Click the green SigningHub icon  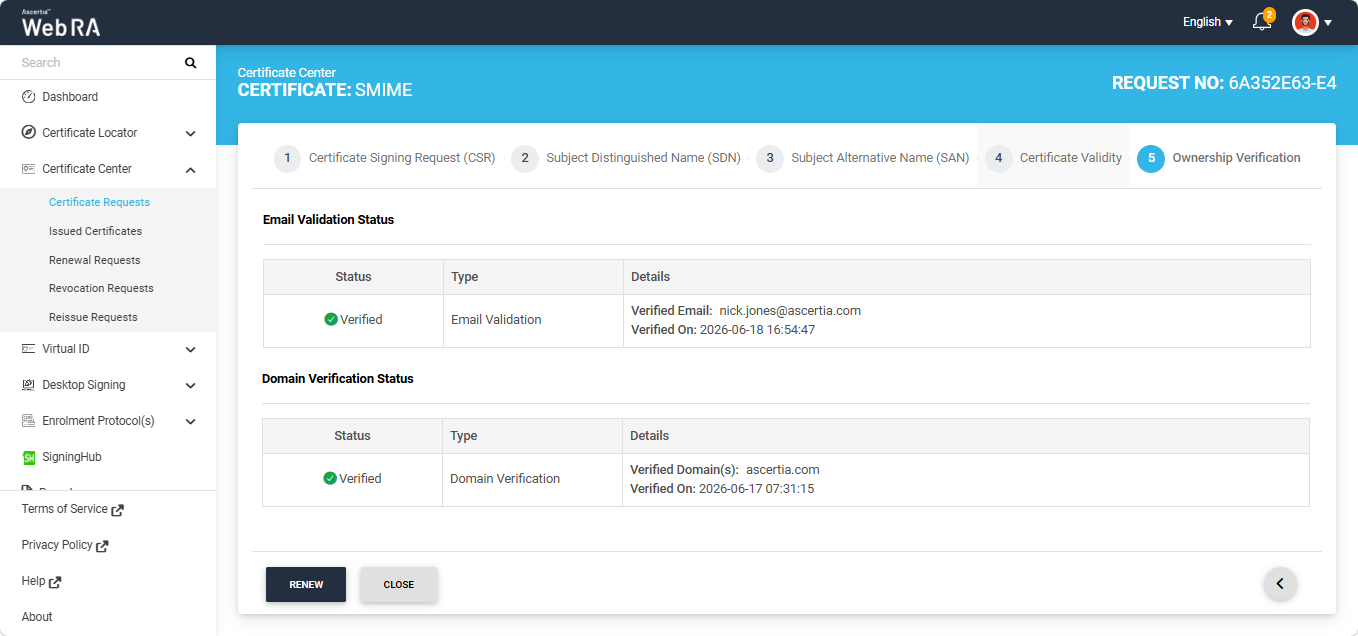click(28, 457)
